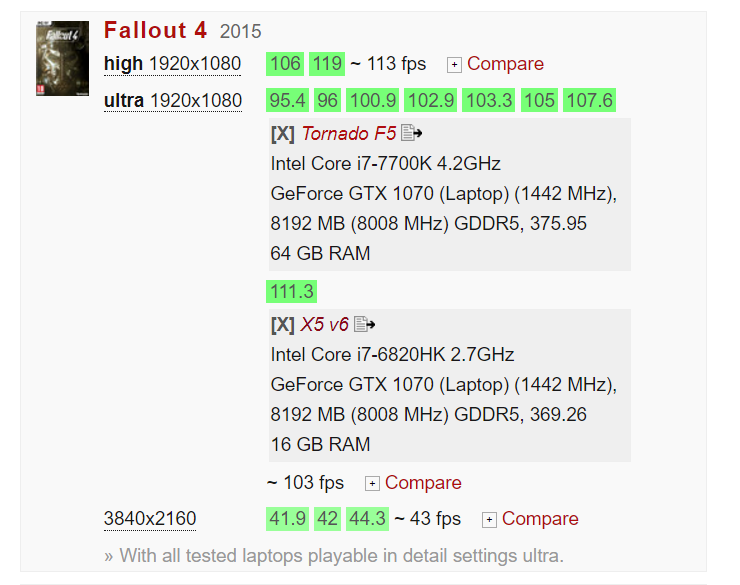Click the 119 fps high result box
Image resolution: width=740 pixels, height=585 pixels.
(327, 64)
